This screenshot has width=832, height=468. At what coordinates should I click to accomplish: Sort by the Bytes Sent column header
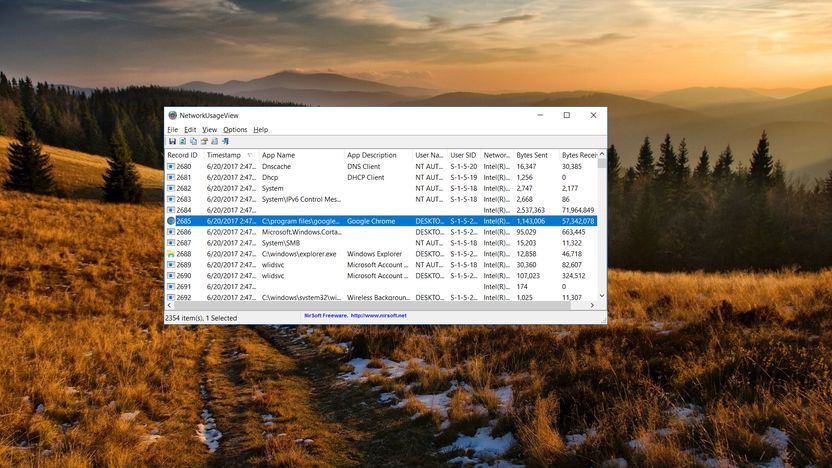(x=536, y=155)
